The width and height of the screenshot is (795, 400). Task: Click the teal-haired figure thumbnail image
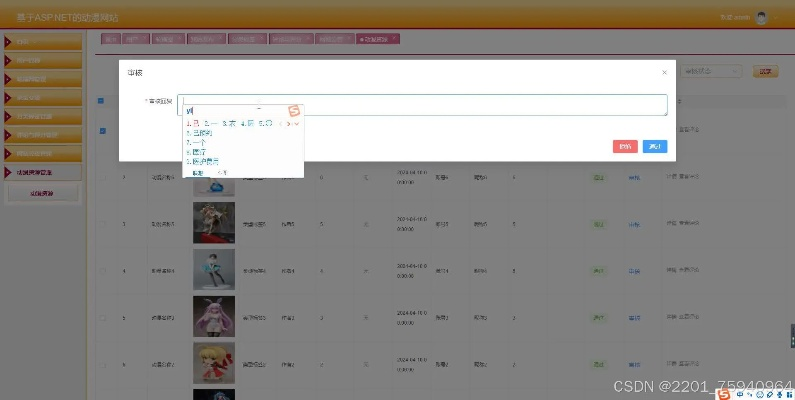click(214, 271)
